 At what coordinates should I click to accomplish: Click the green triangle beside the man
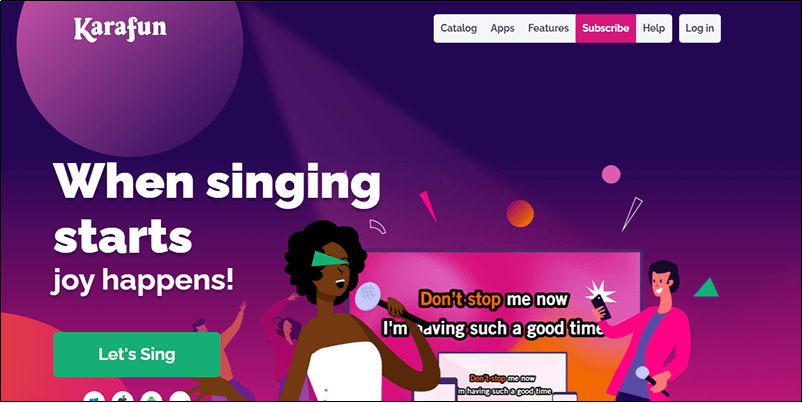tap(707, 288)
